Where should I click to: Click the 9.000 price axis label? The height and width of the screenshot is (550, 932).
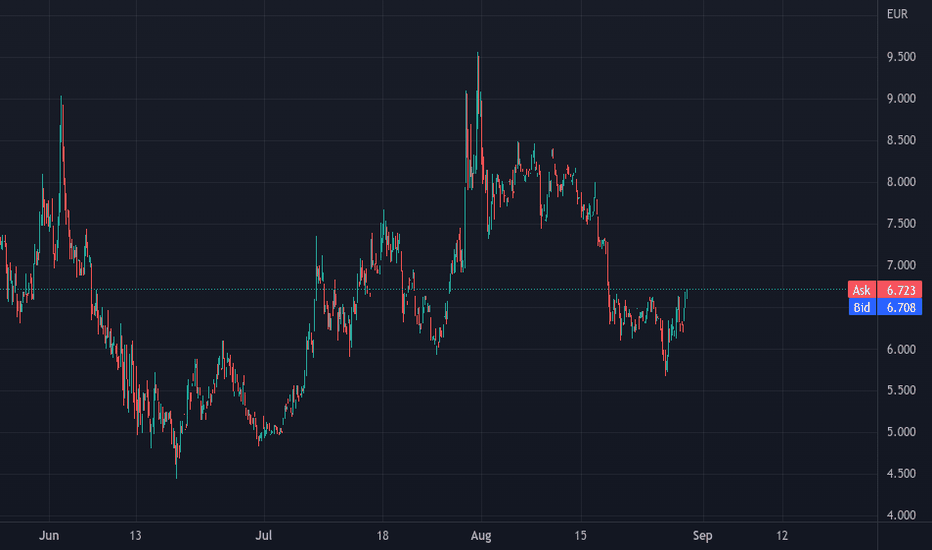(901, 99)
